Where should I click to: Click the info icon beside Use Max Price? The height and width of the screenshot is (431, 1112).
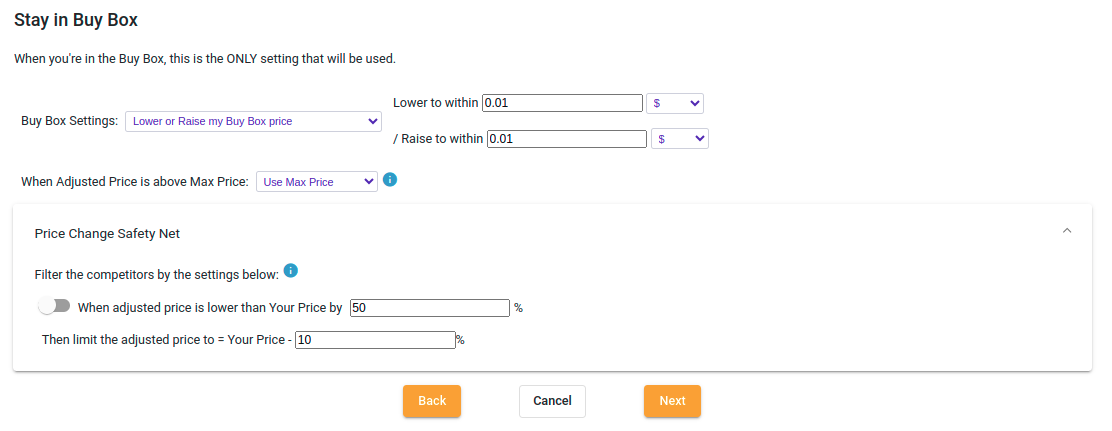390,179
